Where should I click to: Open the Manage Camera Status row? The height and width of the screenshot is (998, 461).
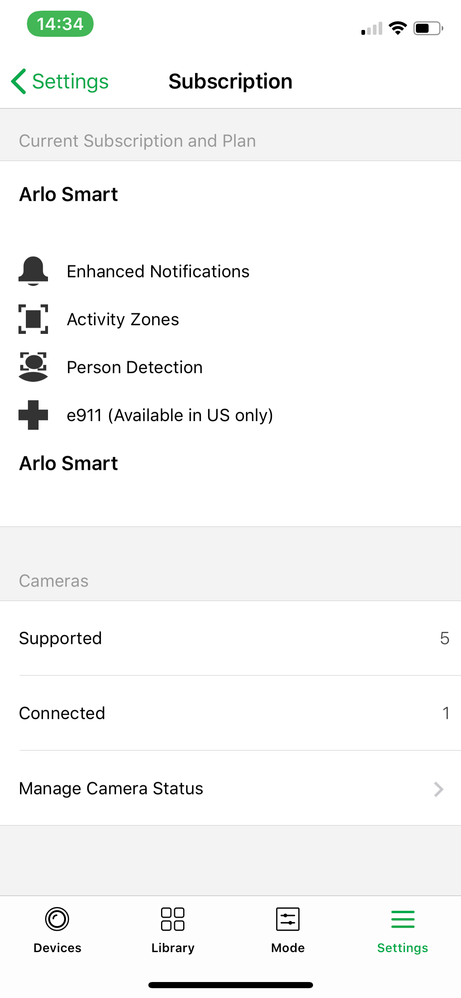[x=230, y=789]
